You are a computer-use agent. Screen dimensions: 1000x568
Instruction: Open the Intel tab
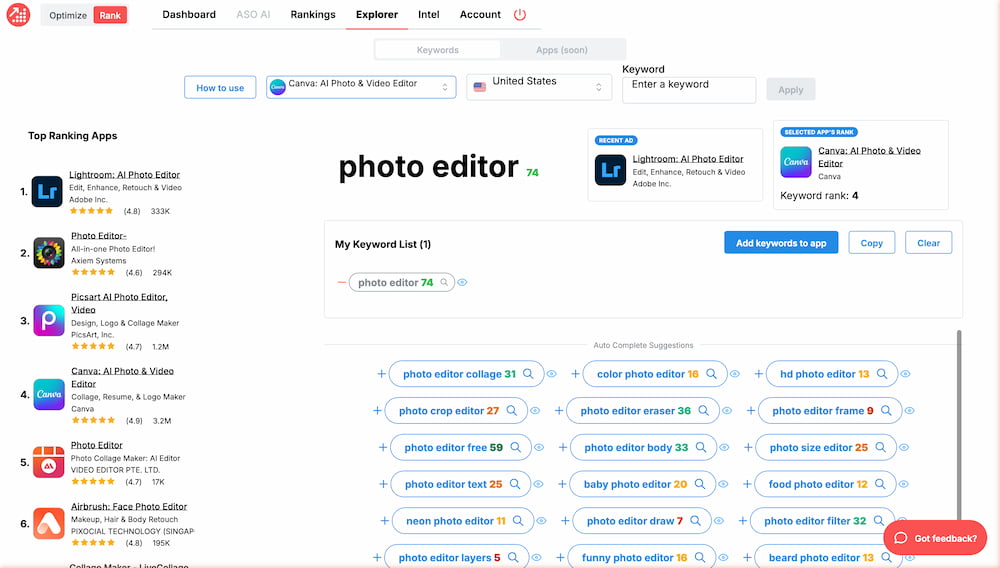(429, 15)
